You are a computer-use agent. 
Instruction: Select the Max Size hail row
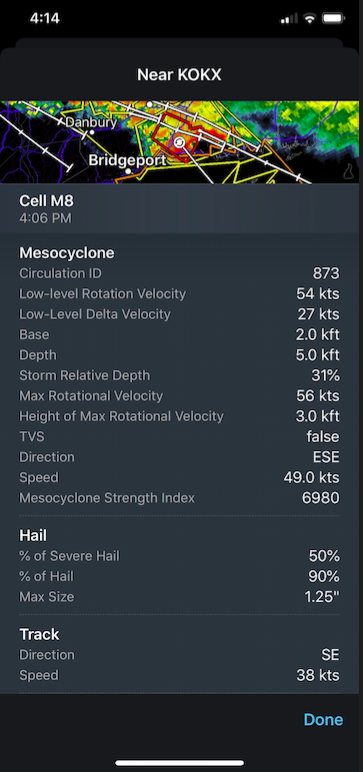(179, 597)
